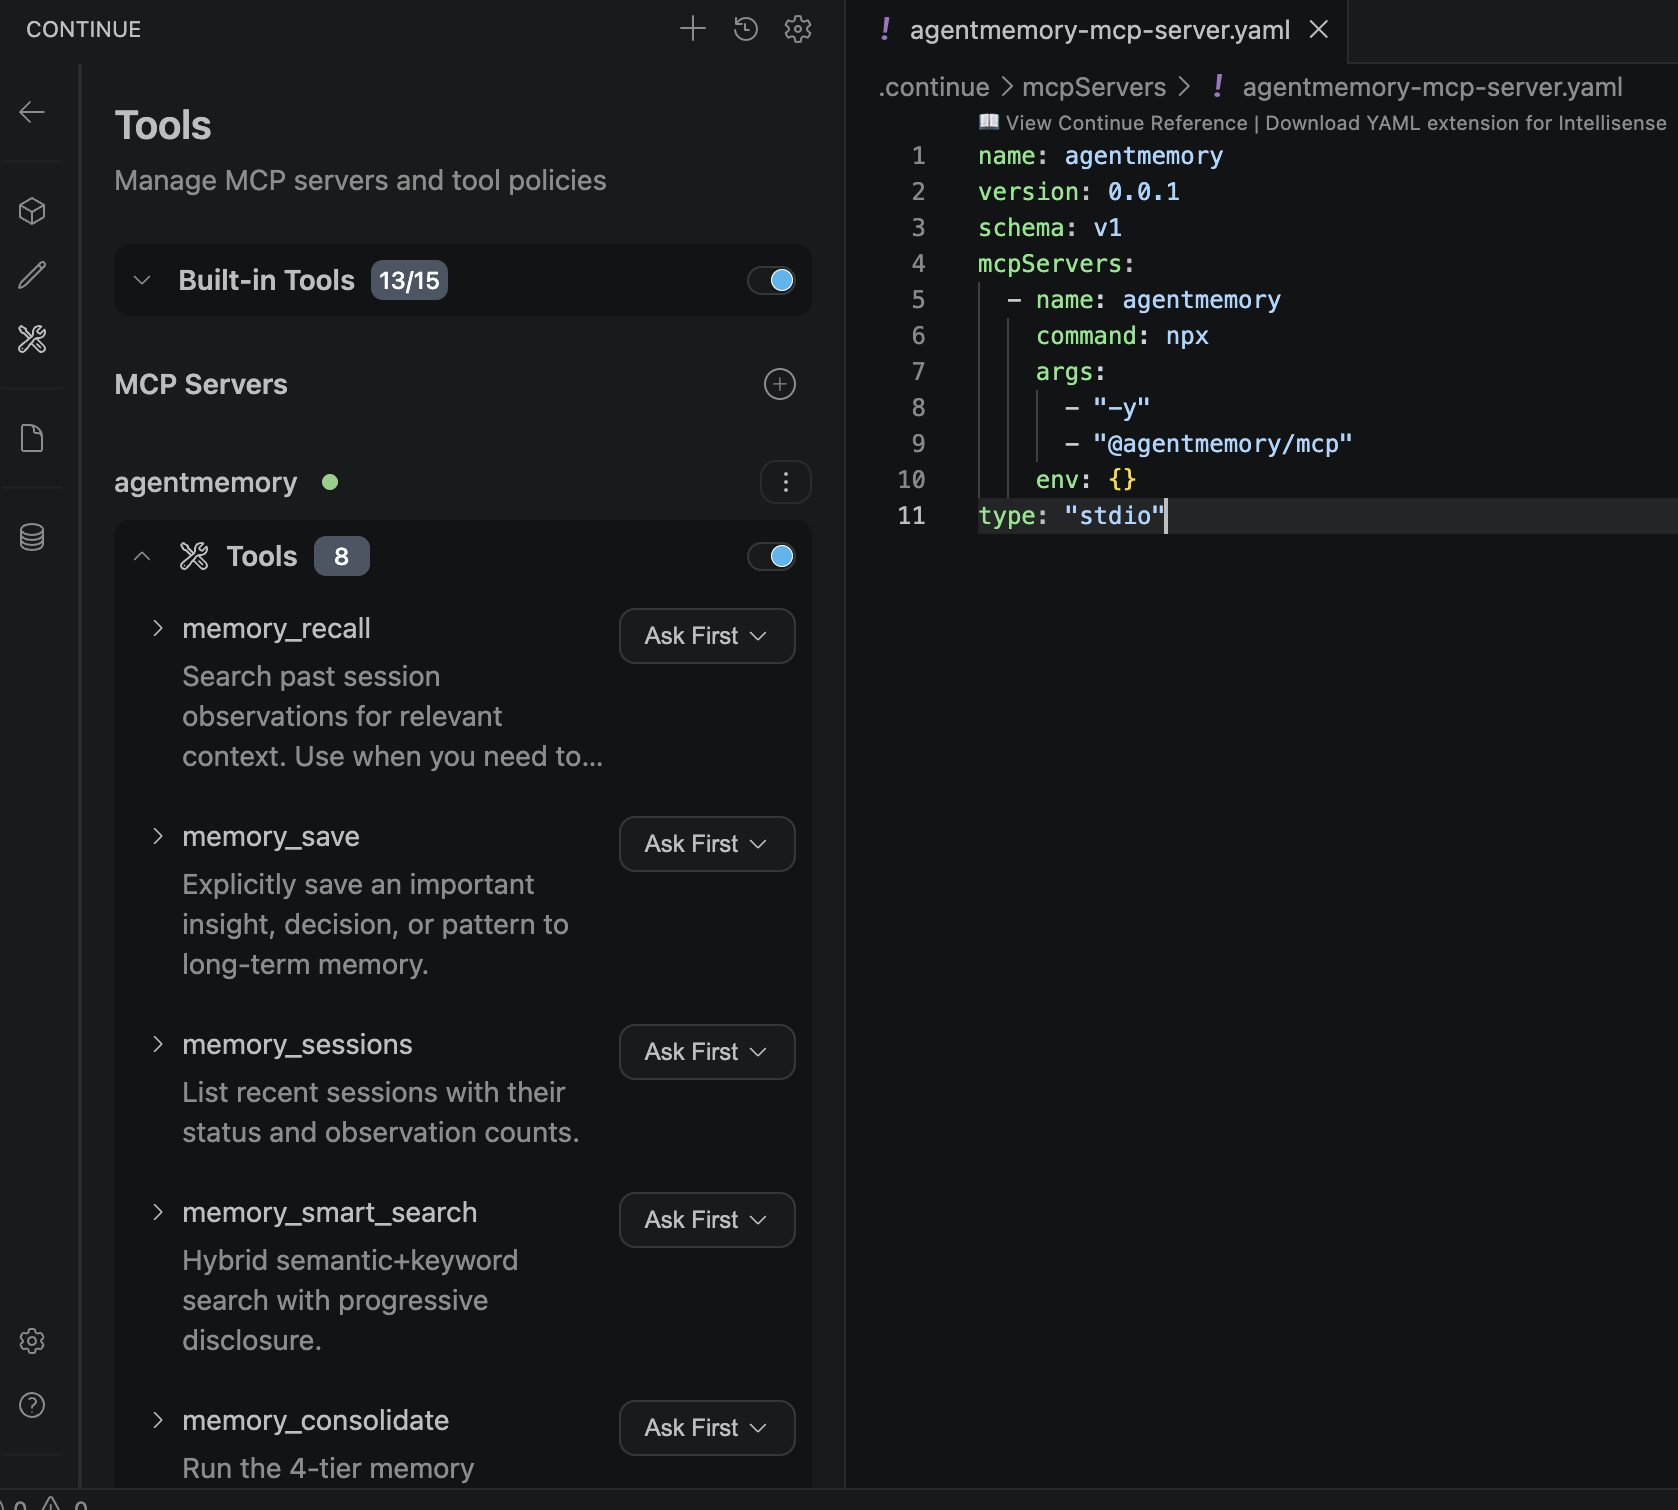Click the 'version: 0.0.1' line
Screen dimensions: 1678x1510
click(x=1078, y=192)
